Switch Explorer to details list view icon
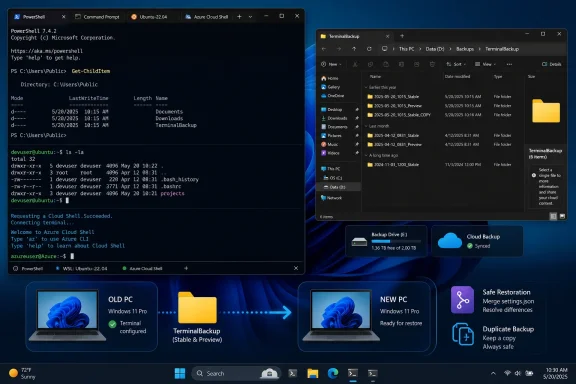This screenshot has width=576, height=384. 553,216
